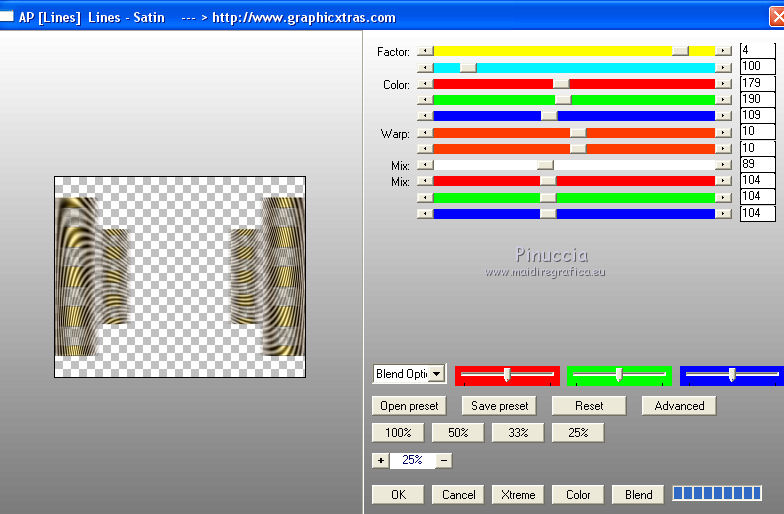
Task: Click the Factor value field showing 4
Action: point(758,50)
